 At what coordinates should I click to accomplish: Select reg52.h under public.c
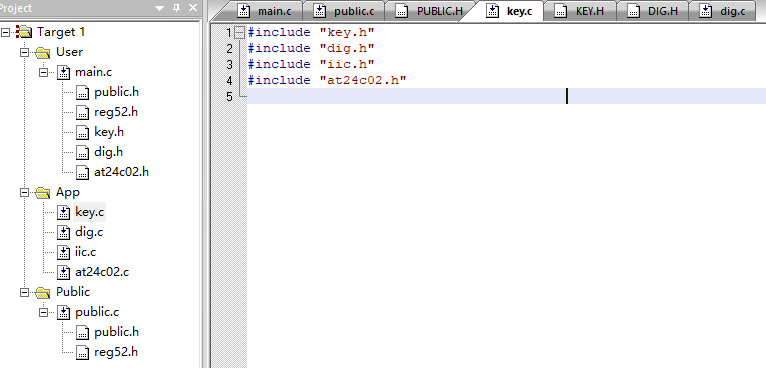(116, 352)
